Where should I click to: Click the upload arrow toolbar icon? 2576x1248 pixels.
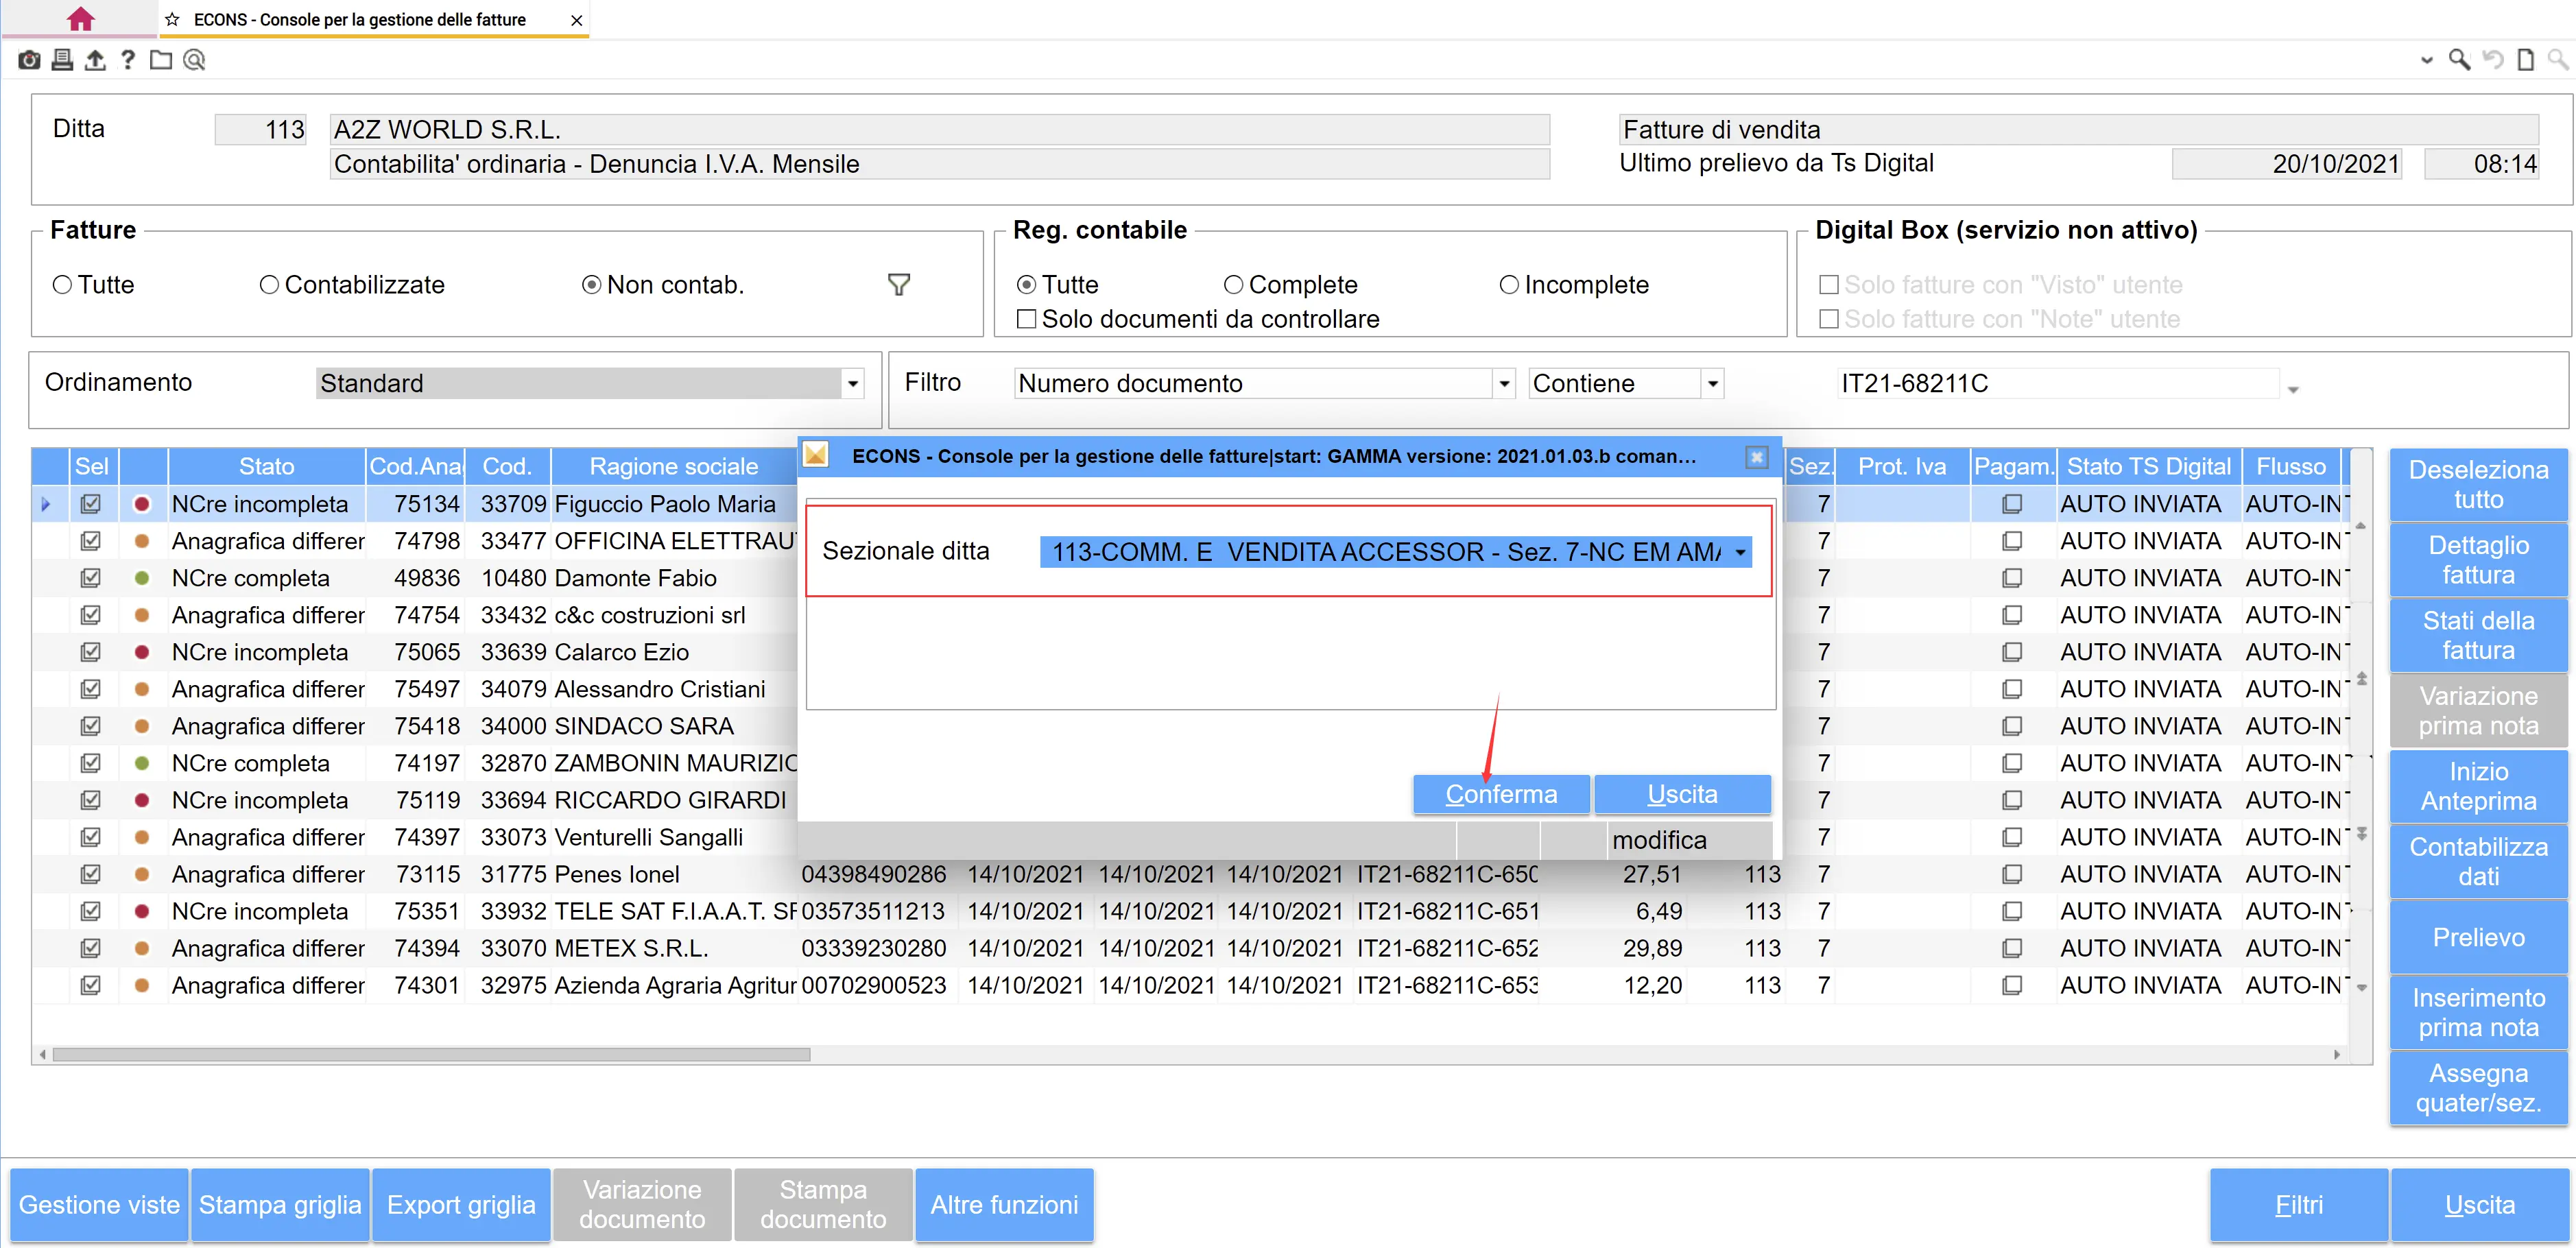click(x=95, y=60)
